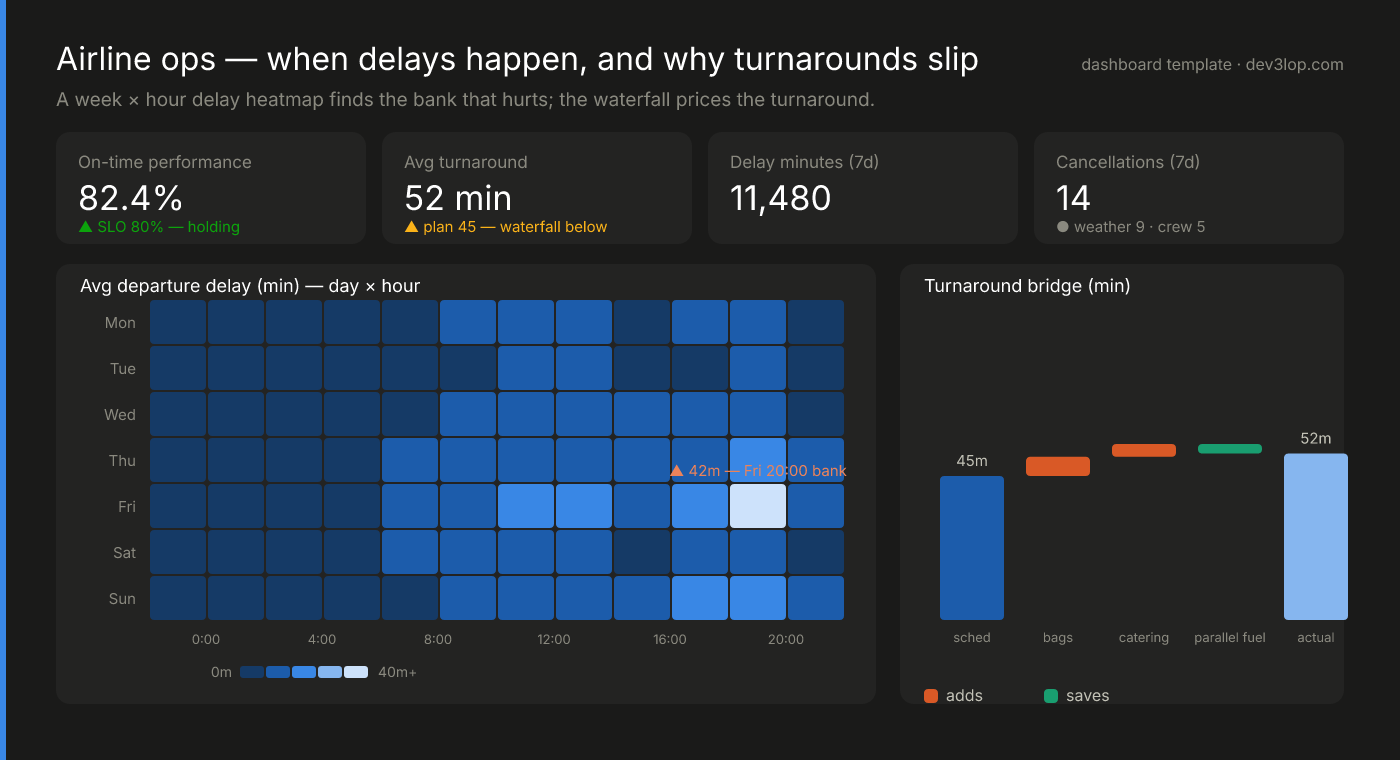Click the Sun row label
Viewport: 1400px width, 760px height.
122,599
